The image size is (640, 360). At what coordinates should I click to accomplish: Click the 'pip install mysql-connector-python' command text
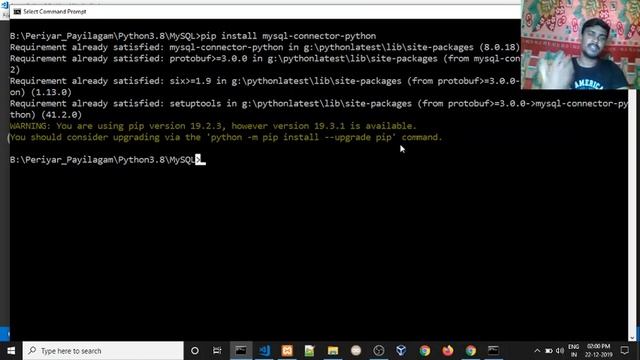tap(288, 36)
